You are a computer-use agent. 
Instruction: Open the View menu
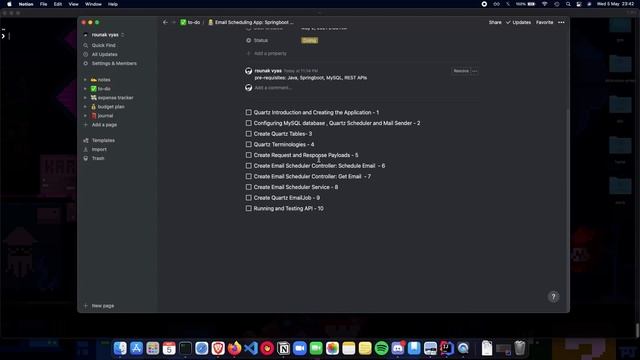click(x=73, y=4)
